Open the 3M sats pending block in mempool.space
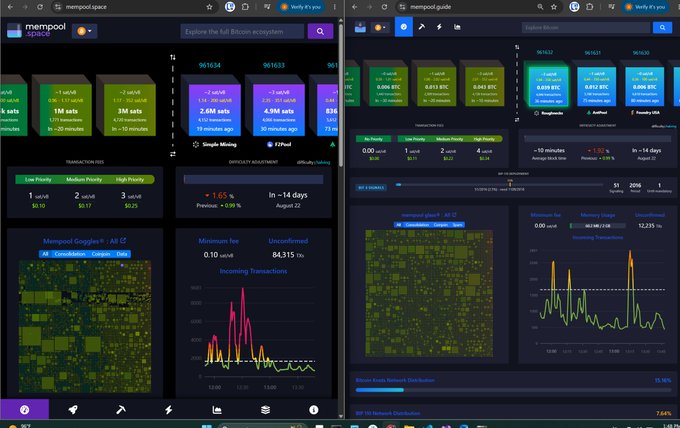The image size is (680, 428). point(130,110)
